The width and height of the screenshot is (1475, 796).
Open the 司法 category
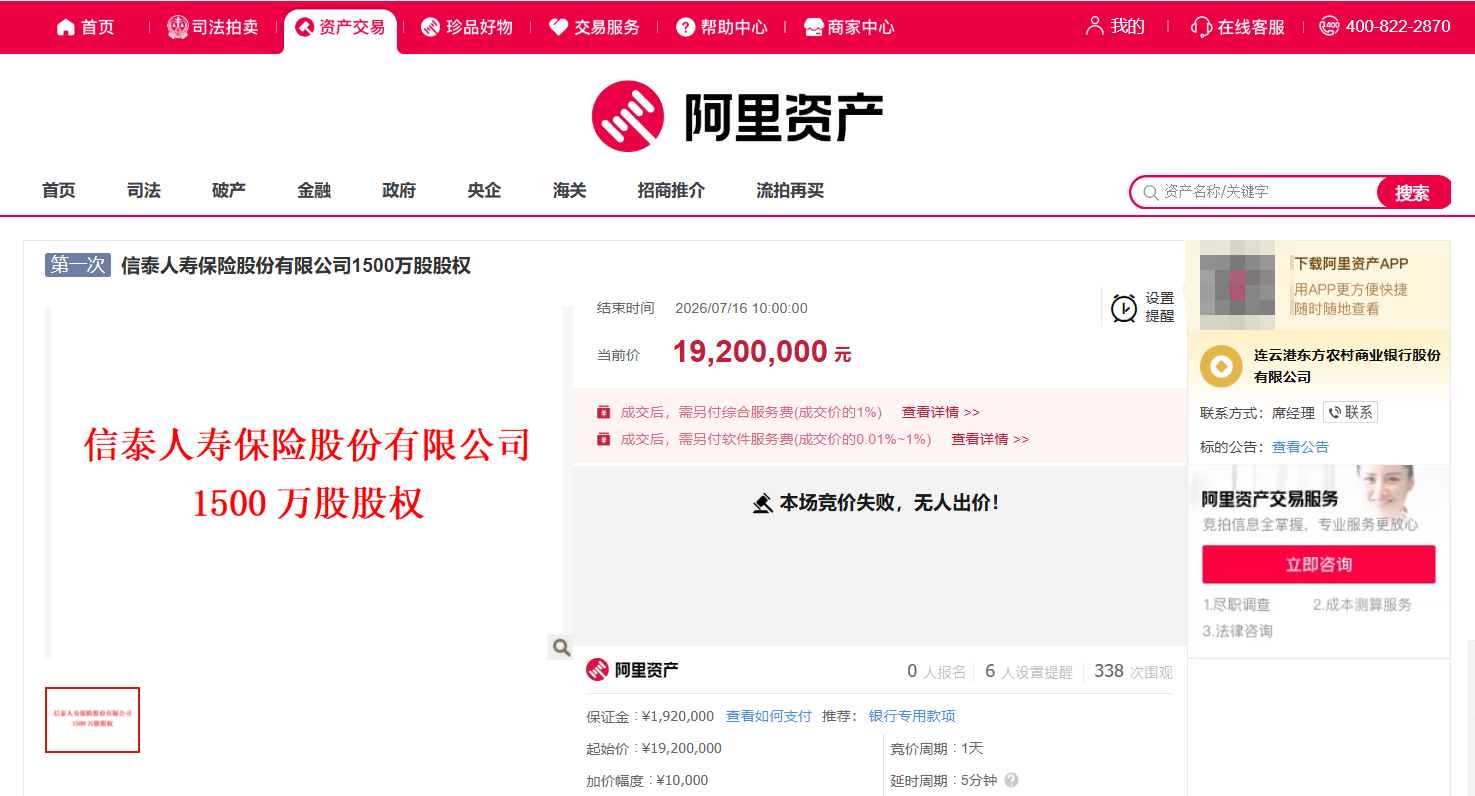pos(144,190)
